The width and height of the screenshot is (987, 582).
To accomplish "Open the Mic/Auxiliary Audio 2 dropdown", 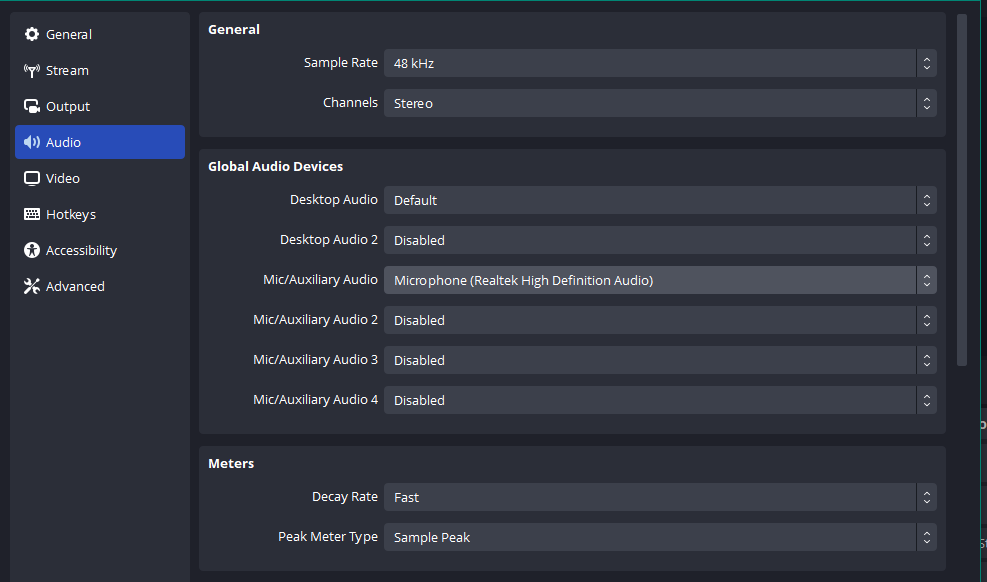I will click(x=660, y=320).
